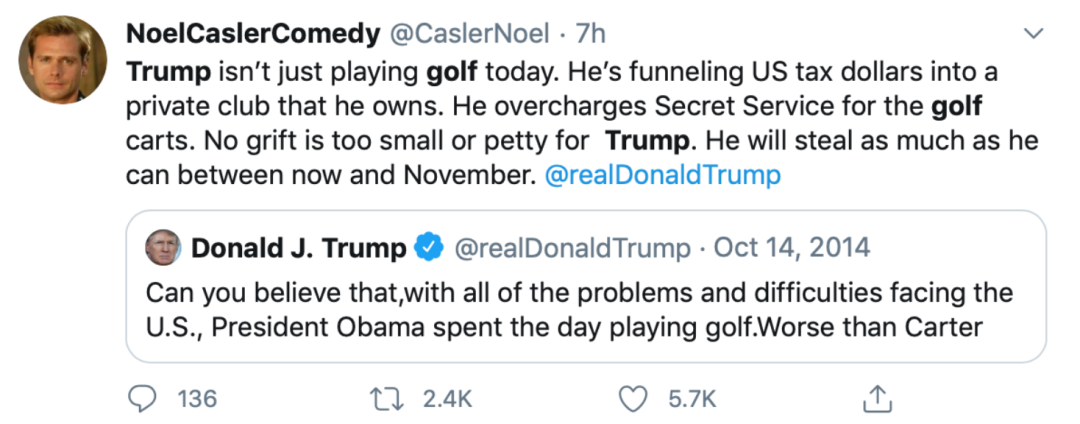The height and width of the screenshot is (424, 1080).
Task: Expand the tweet options chevron menu
Action: click(x=1034, y=35)
